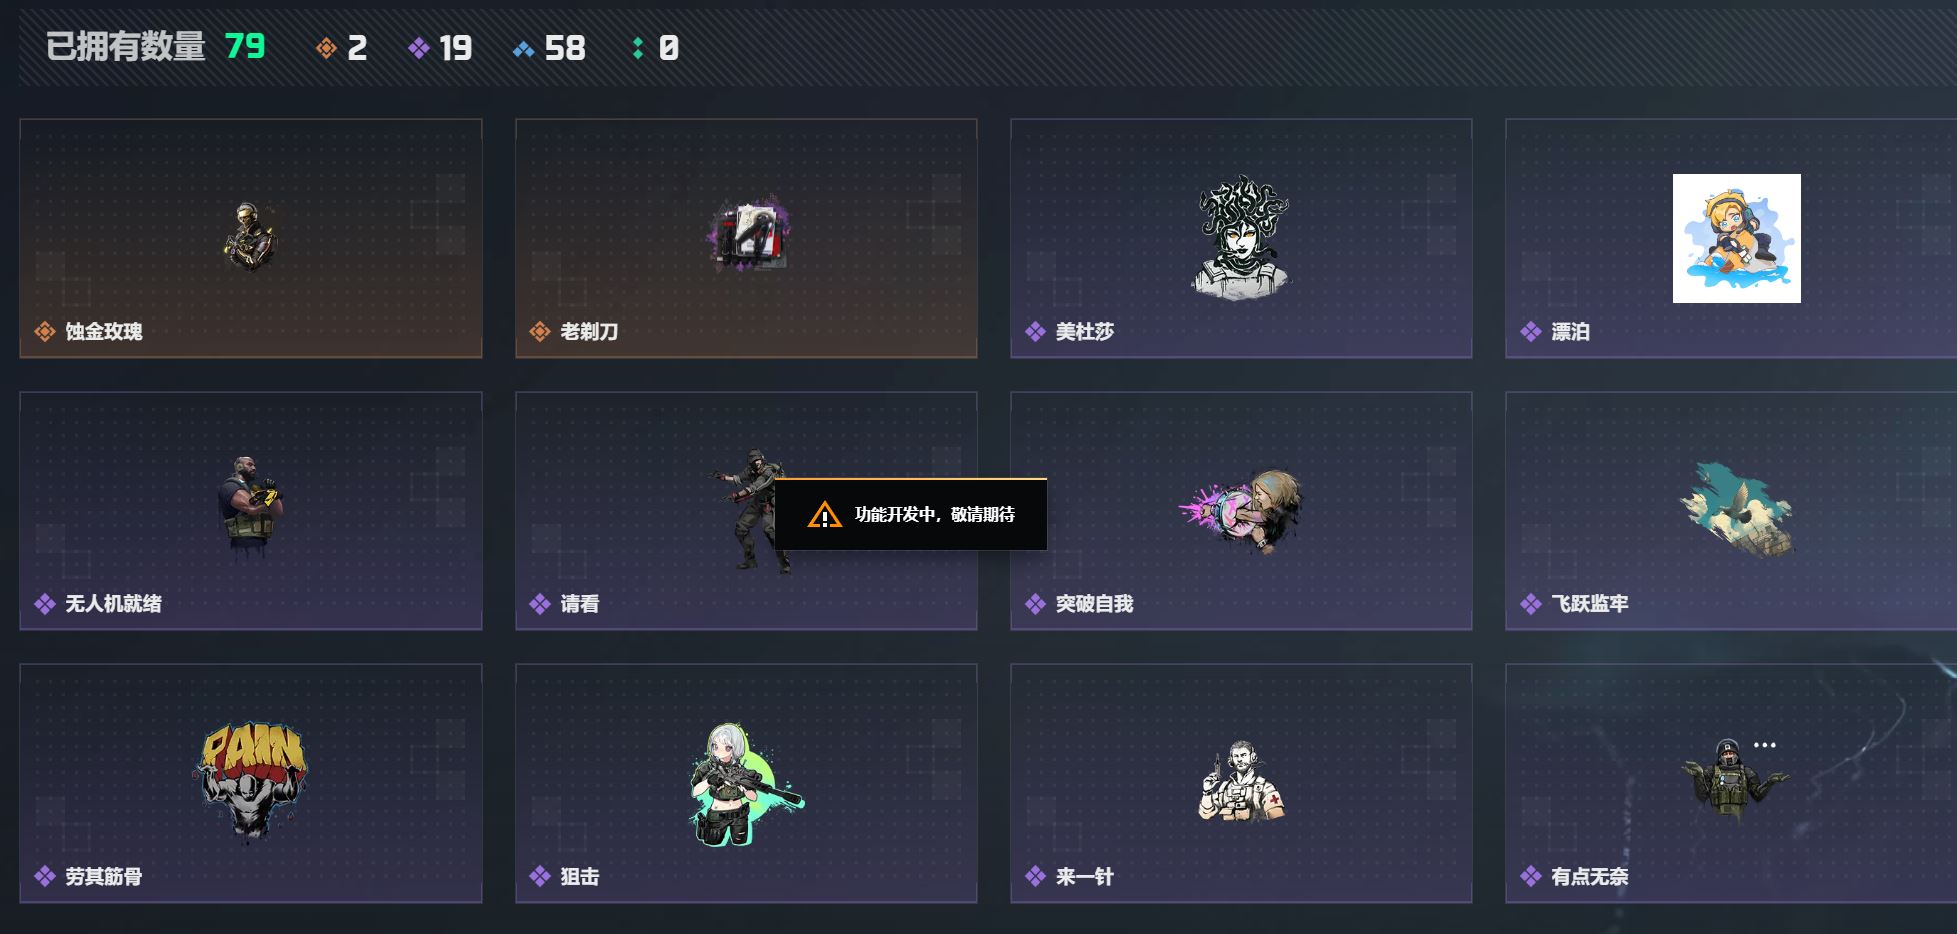Select the 无人机就绪 spray icon

[250, 503]
